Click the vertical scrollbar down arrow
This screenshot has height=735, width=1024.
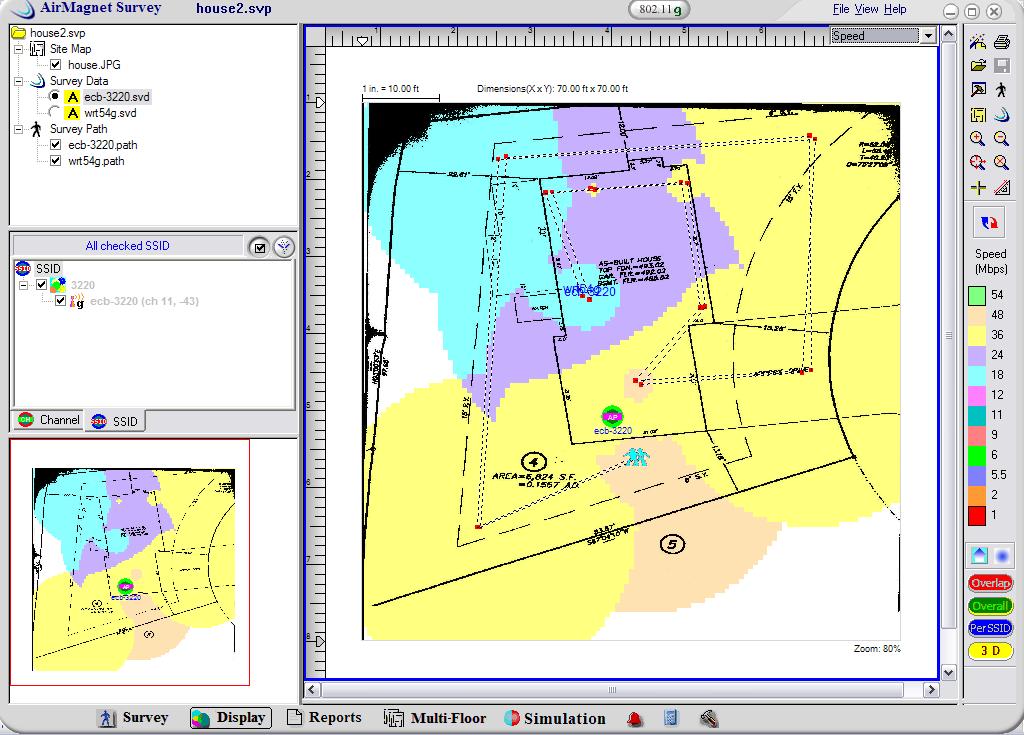pyautogui.click(x=949, y=672)
